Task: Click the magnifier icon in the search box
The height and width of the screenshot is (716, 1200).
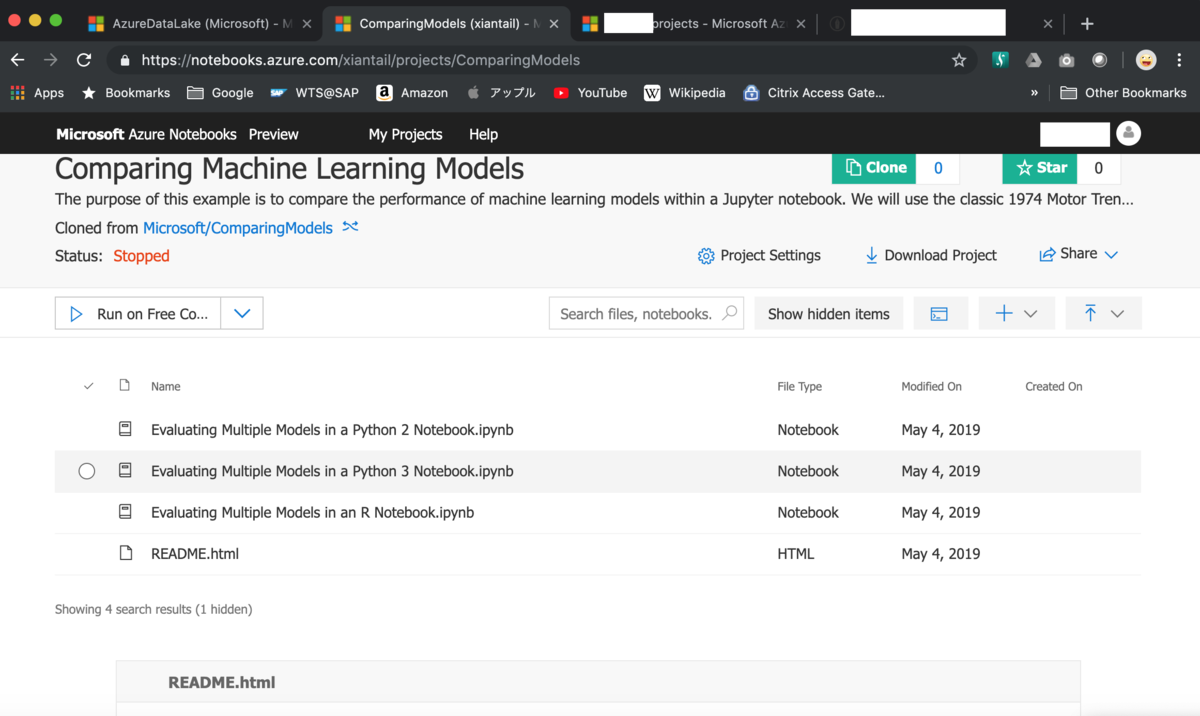Action: point(730,313)
